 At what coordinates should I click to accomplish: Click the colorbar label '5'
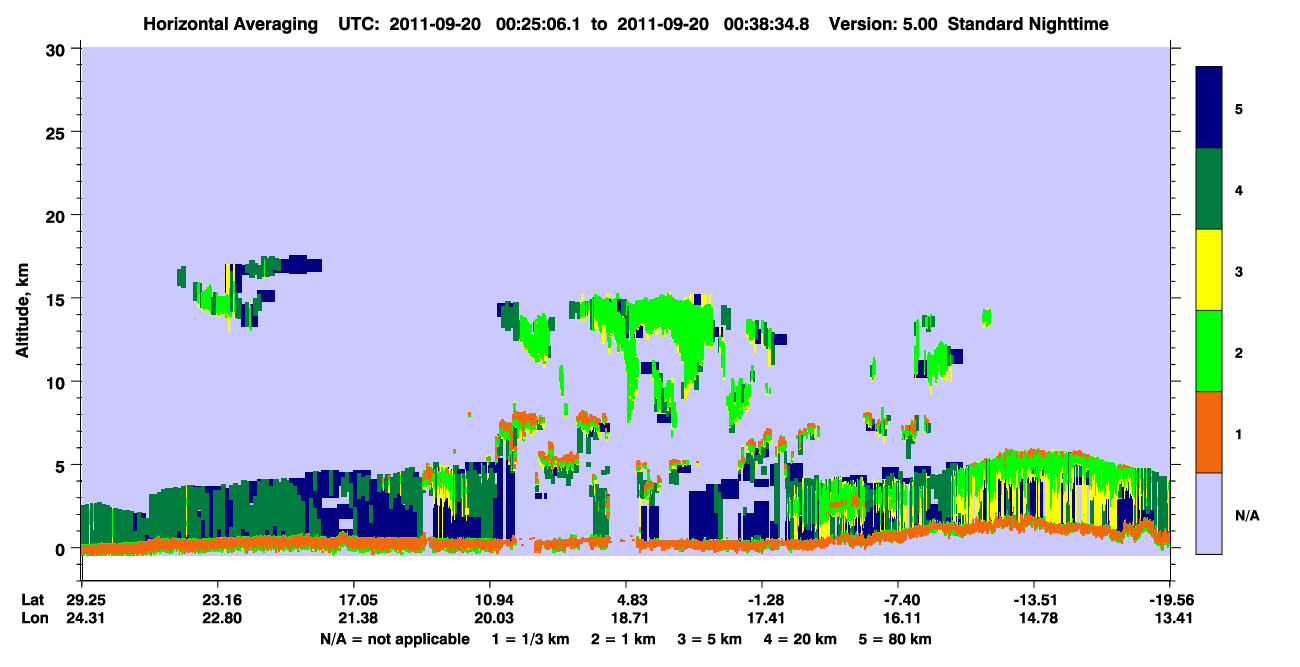coord(1239,108)
